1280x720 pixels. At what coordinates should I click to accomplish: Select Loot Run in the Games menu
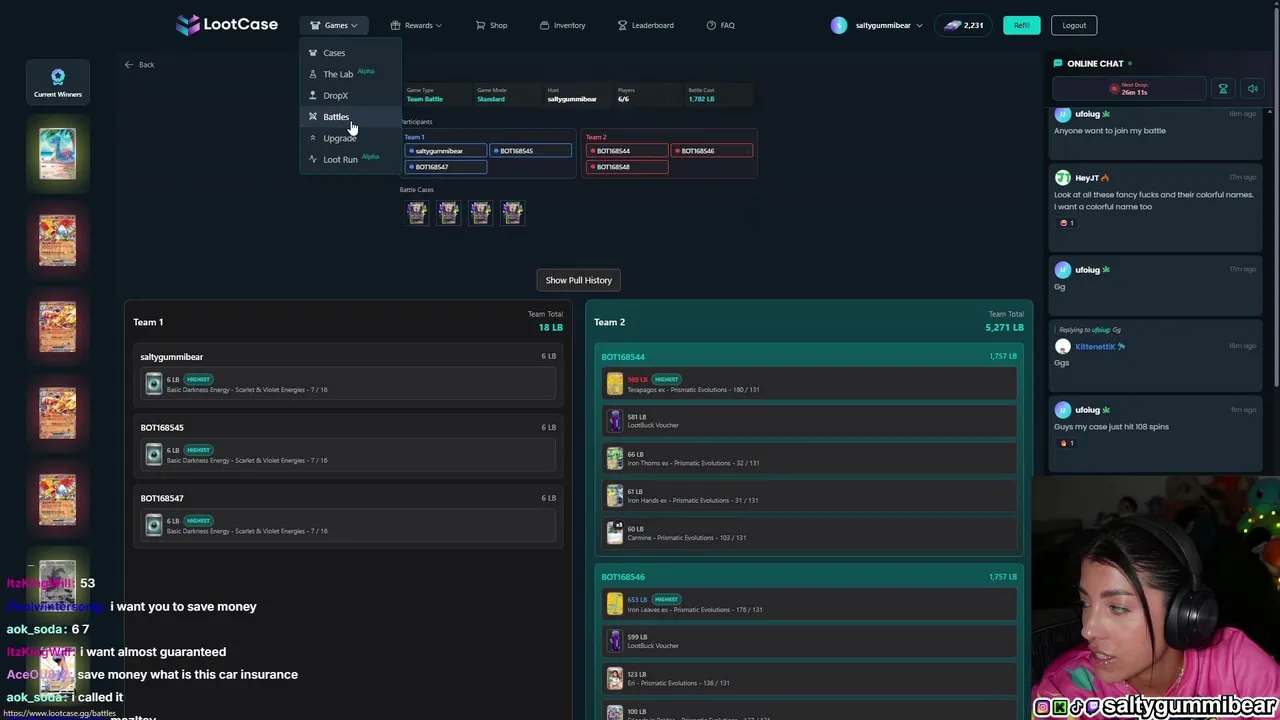tap(350, 159)
